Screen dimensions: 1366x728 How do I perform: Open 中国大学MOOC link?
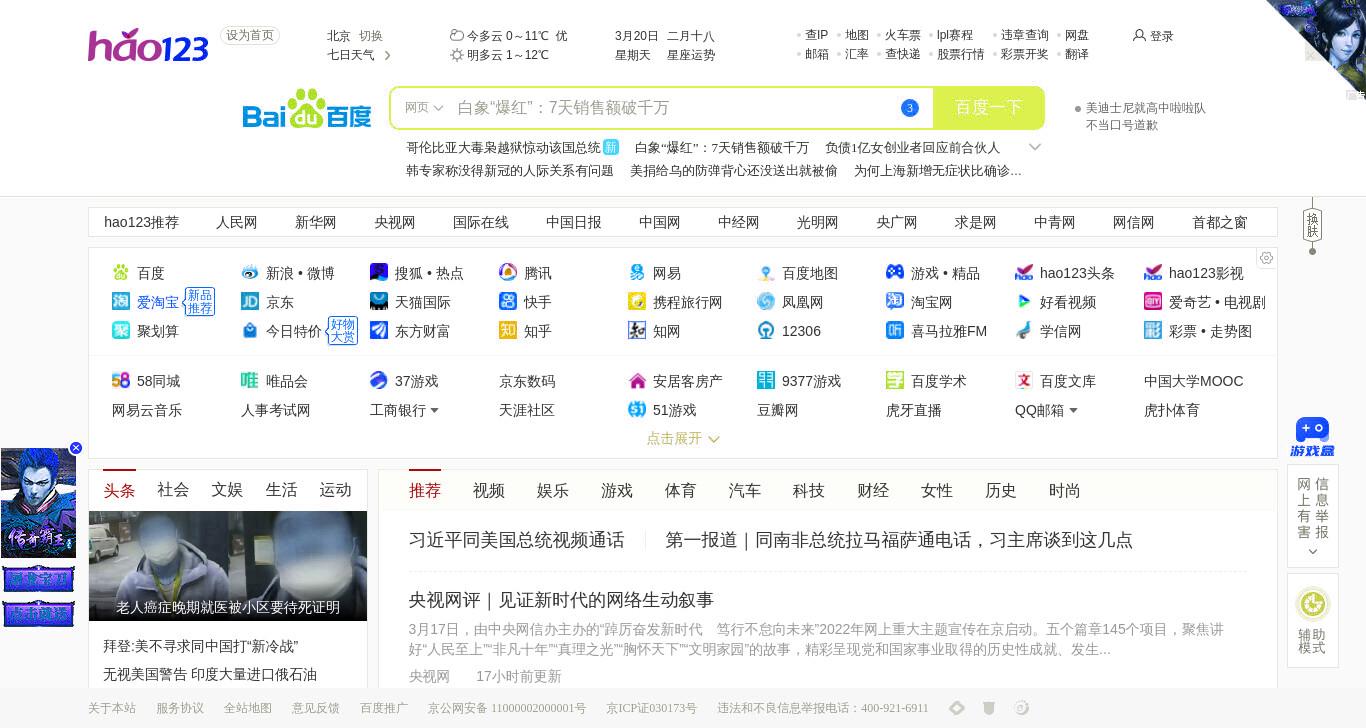(x=1194, y=381)
